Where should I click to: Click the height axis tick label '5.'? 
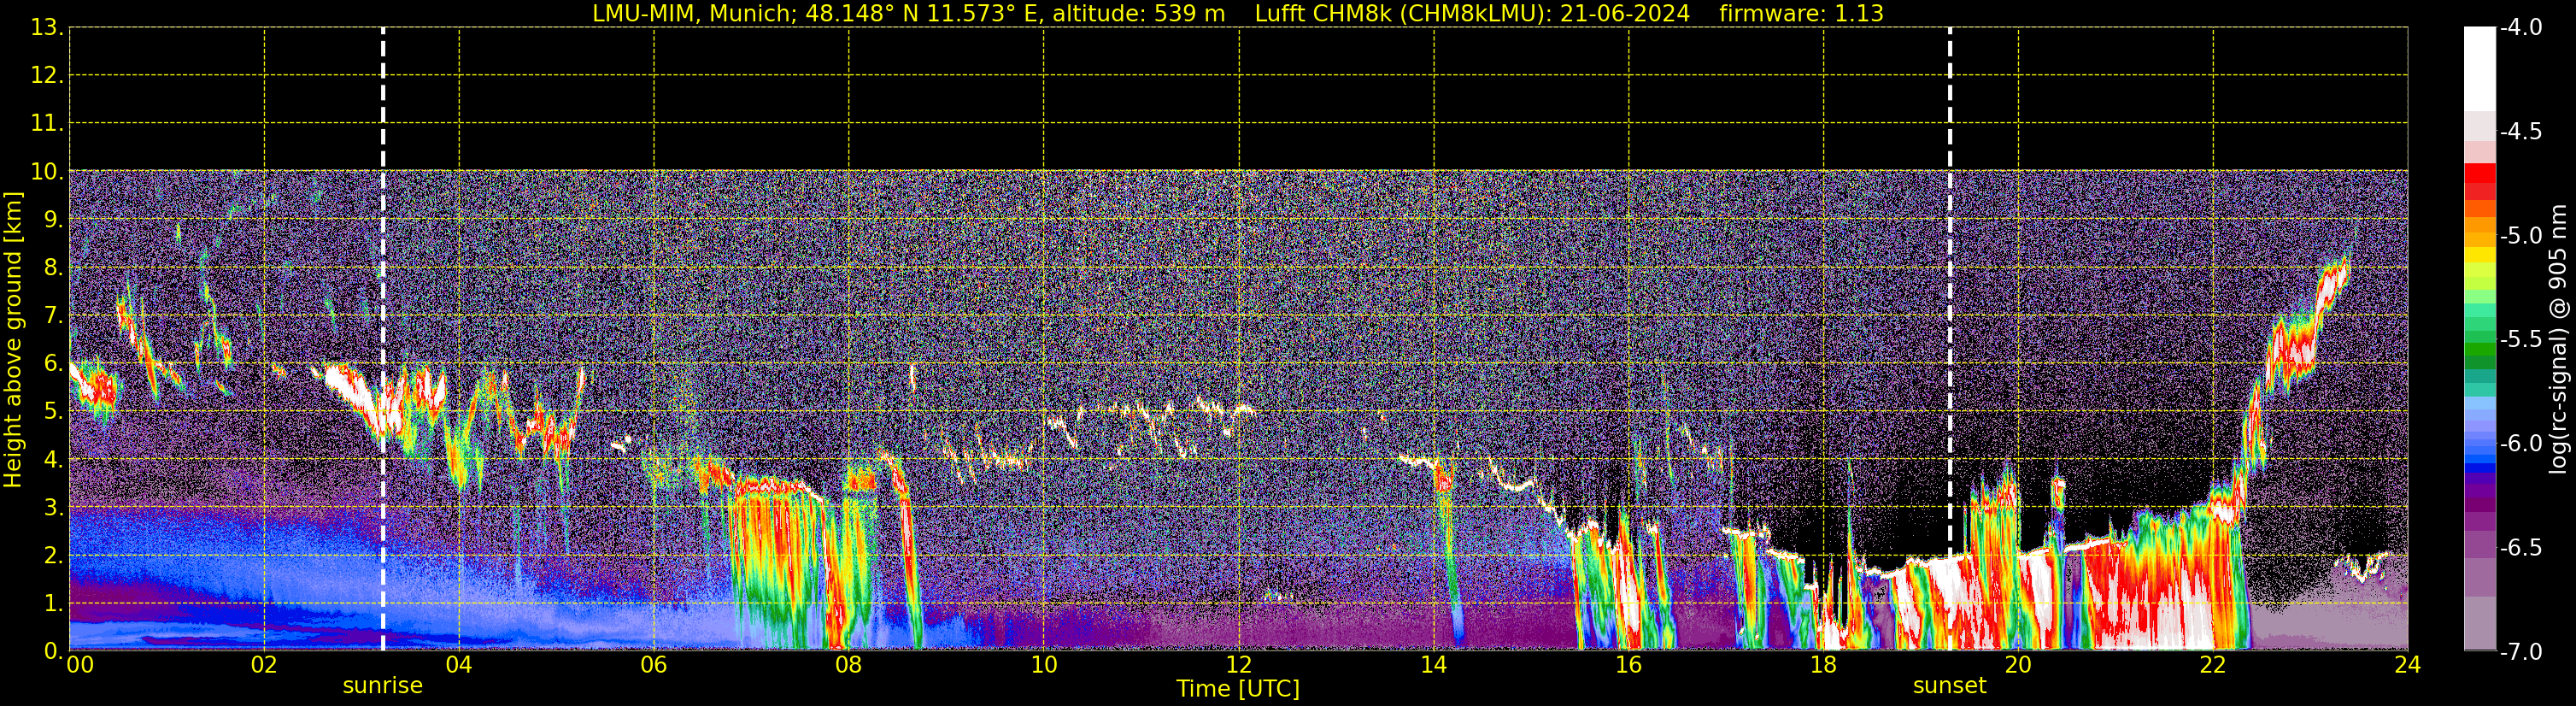(x=52, y=412)
